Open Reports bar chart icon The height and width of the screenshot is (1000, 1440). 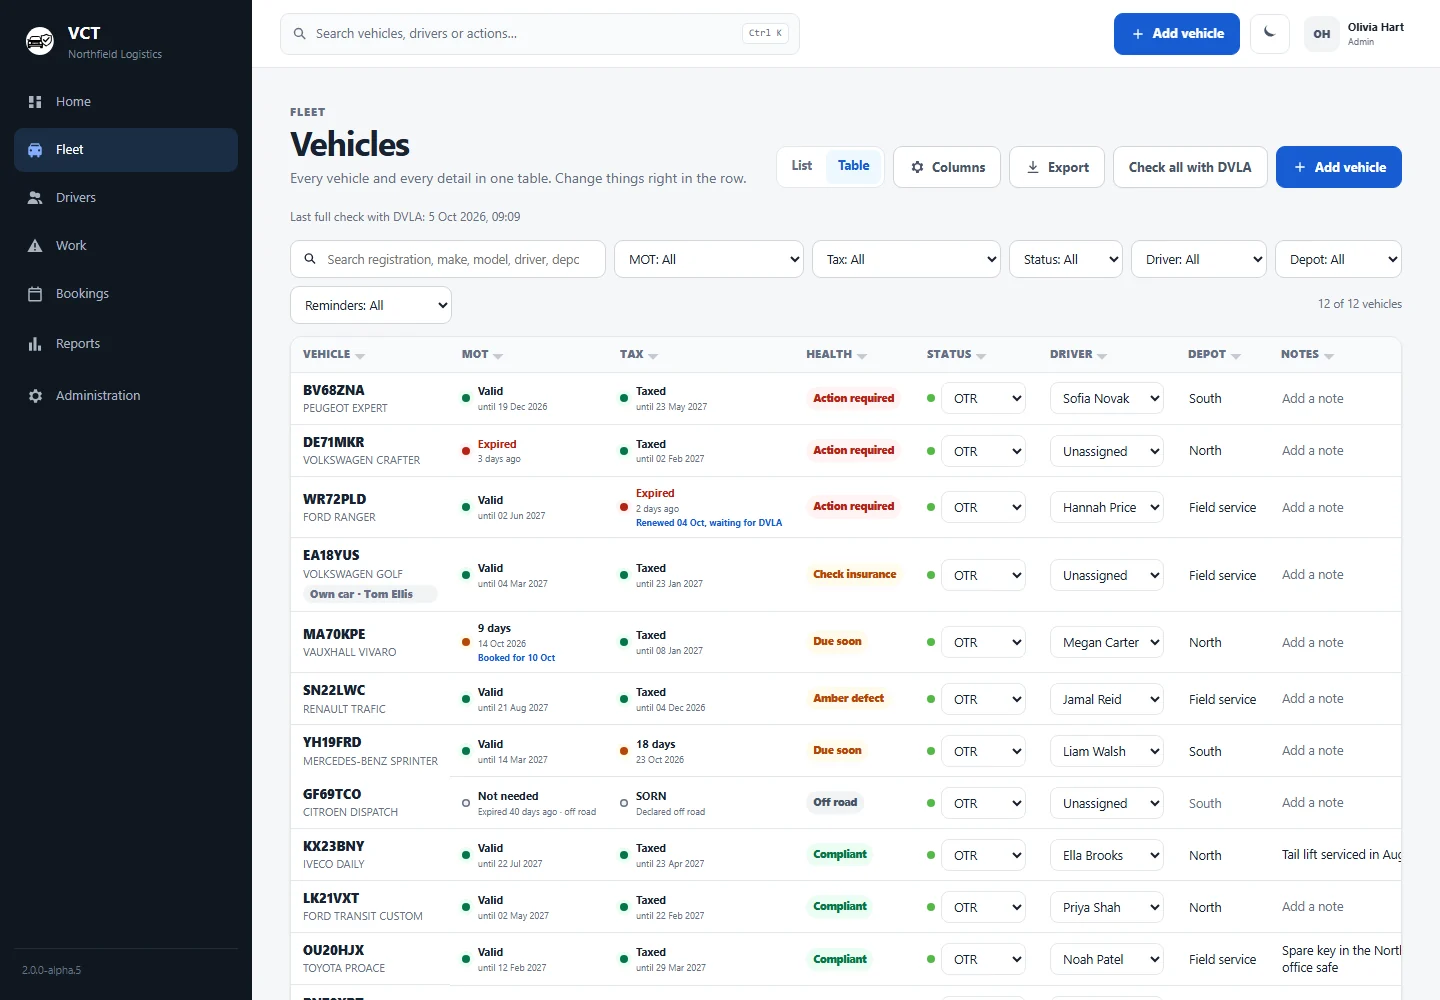35,344
